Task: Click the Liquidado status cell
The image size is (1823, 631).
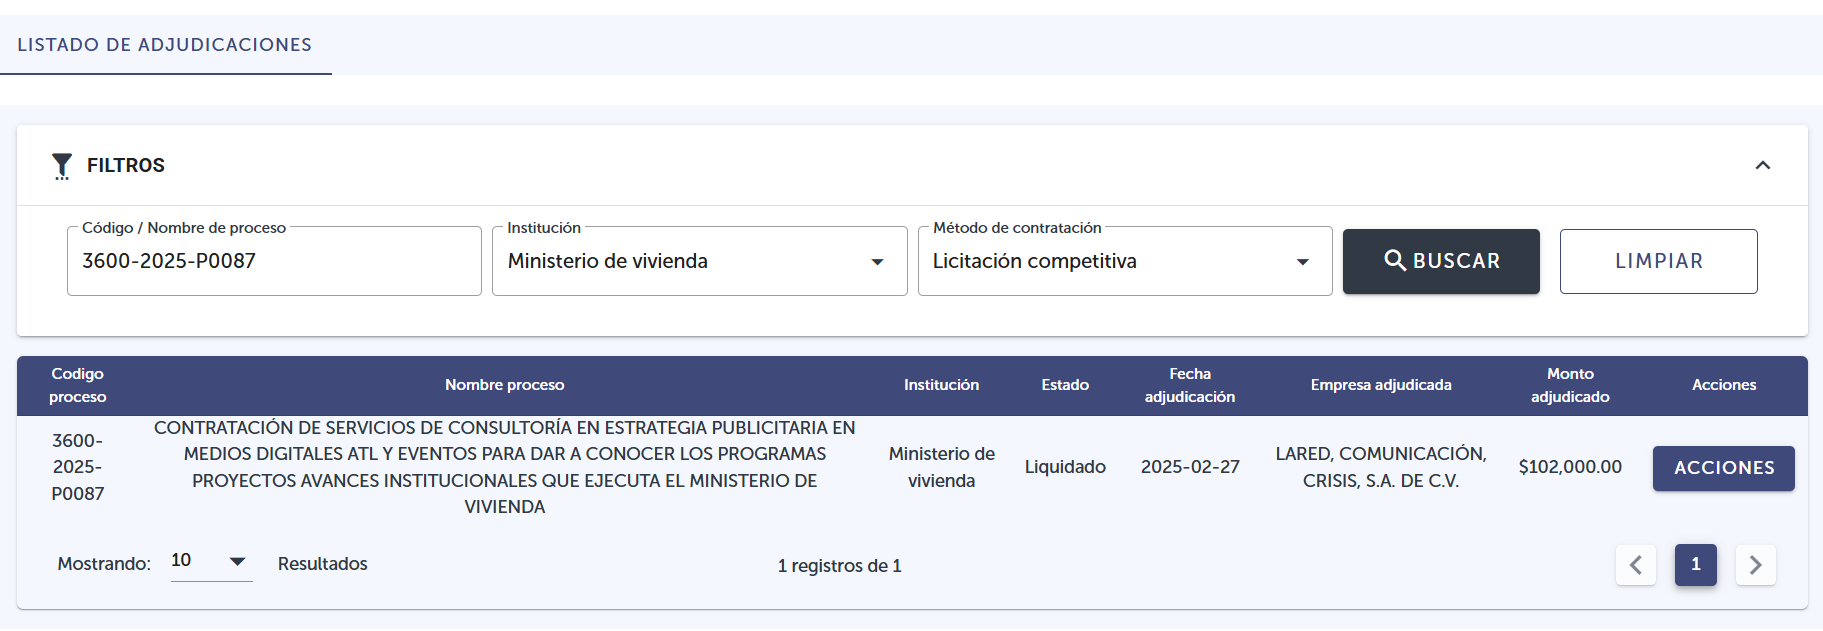Action: 1065,467
